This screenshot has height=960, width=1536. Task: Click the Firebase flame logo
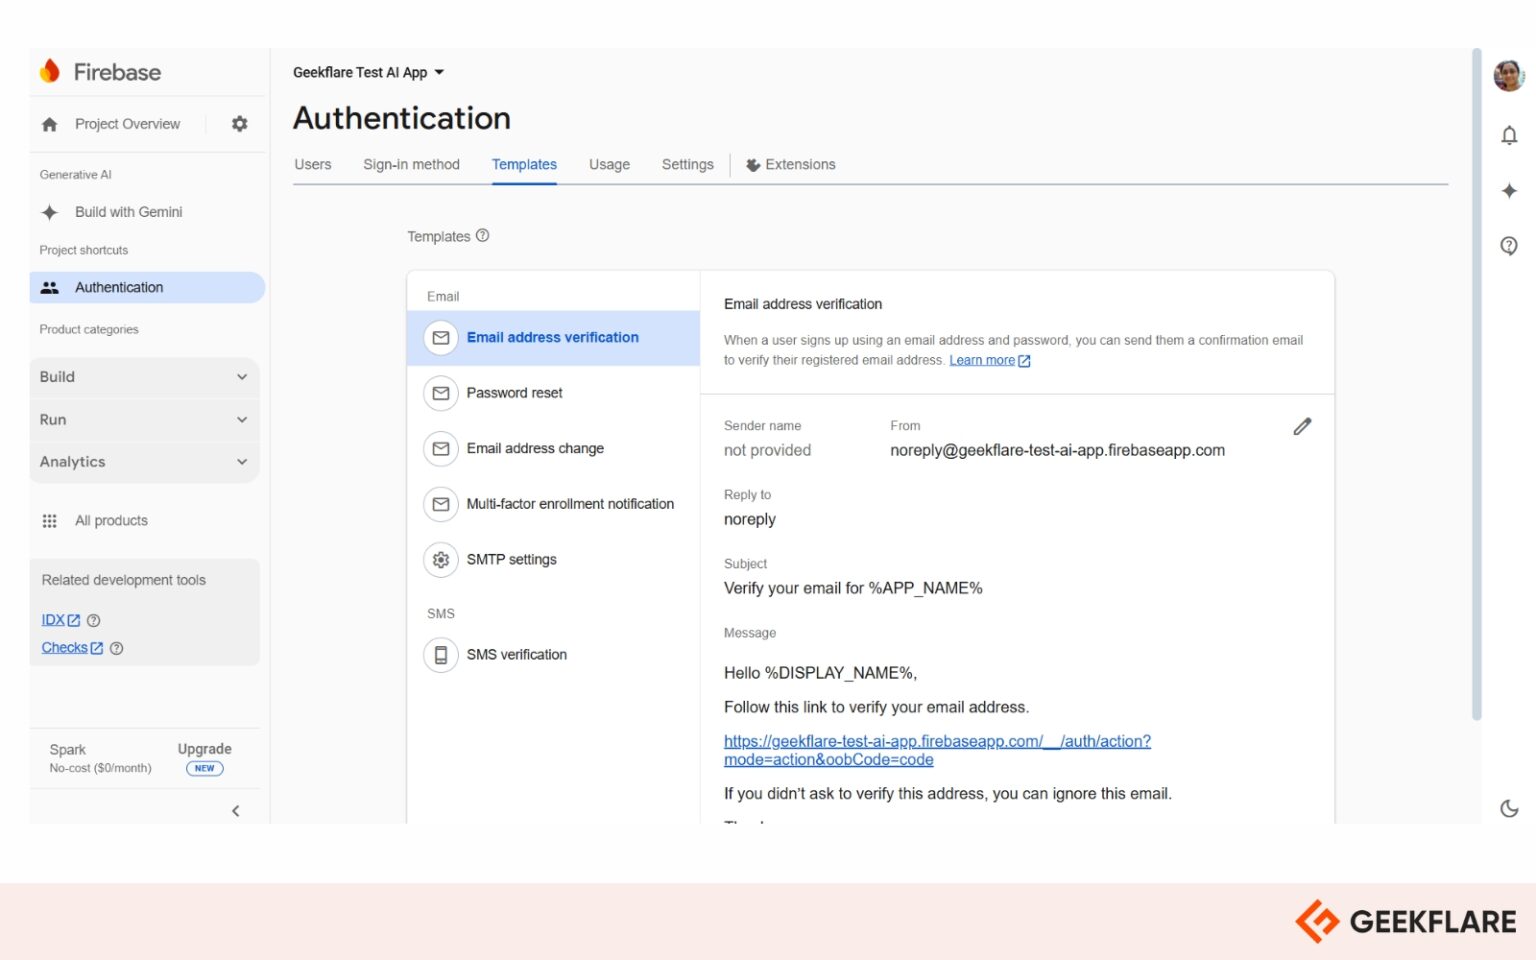[49, 71]
